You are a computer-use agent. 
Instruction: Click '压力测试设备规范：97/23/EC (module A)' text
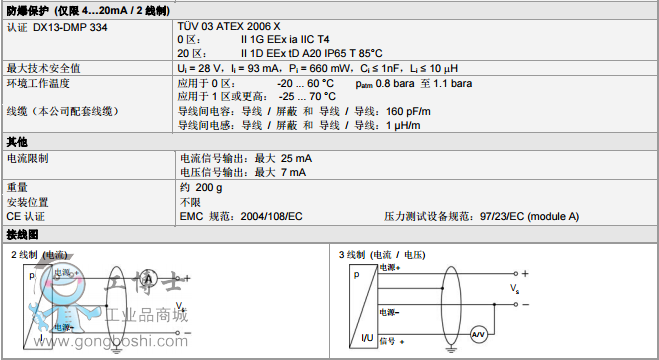481,217
